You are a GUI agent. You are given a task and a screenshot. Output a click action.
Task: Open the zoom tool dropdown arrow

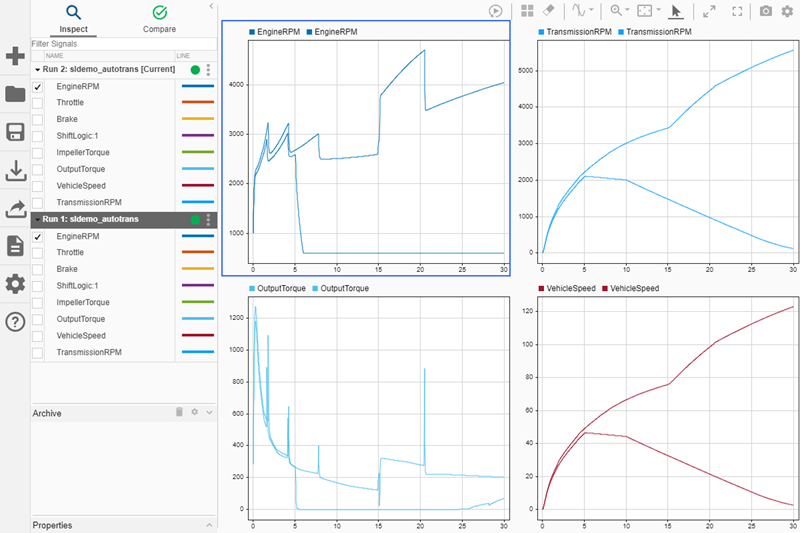pos(628,11)
